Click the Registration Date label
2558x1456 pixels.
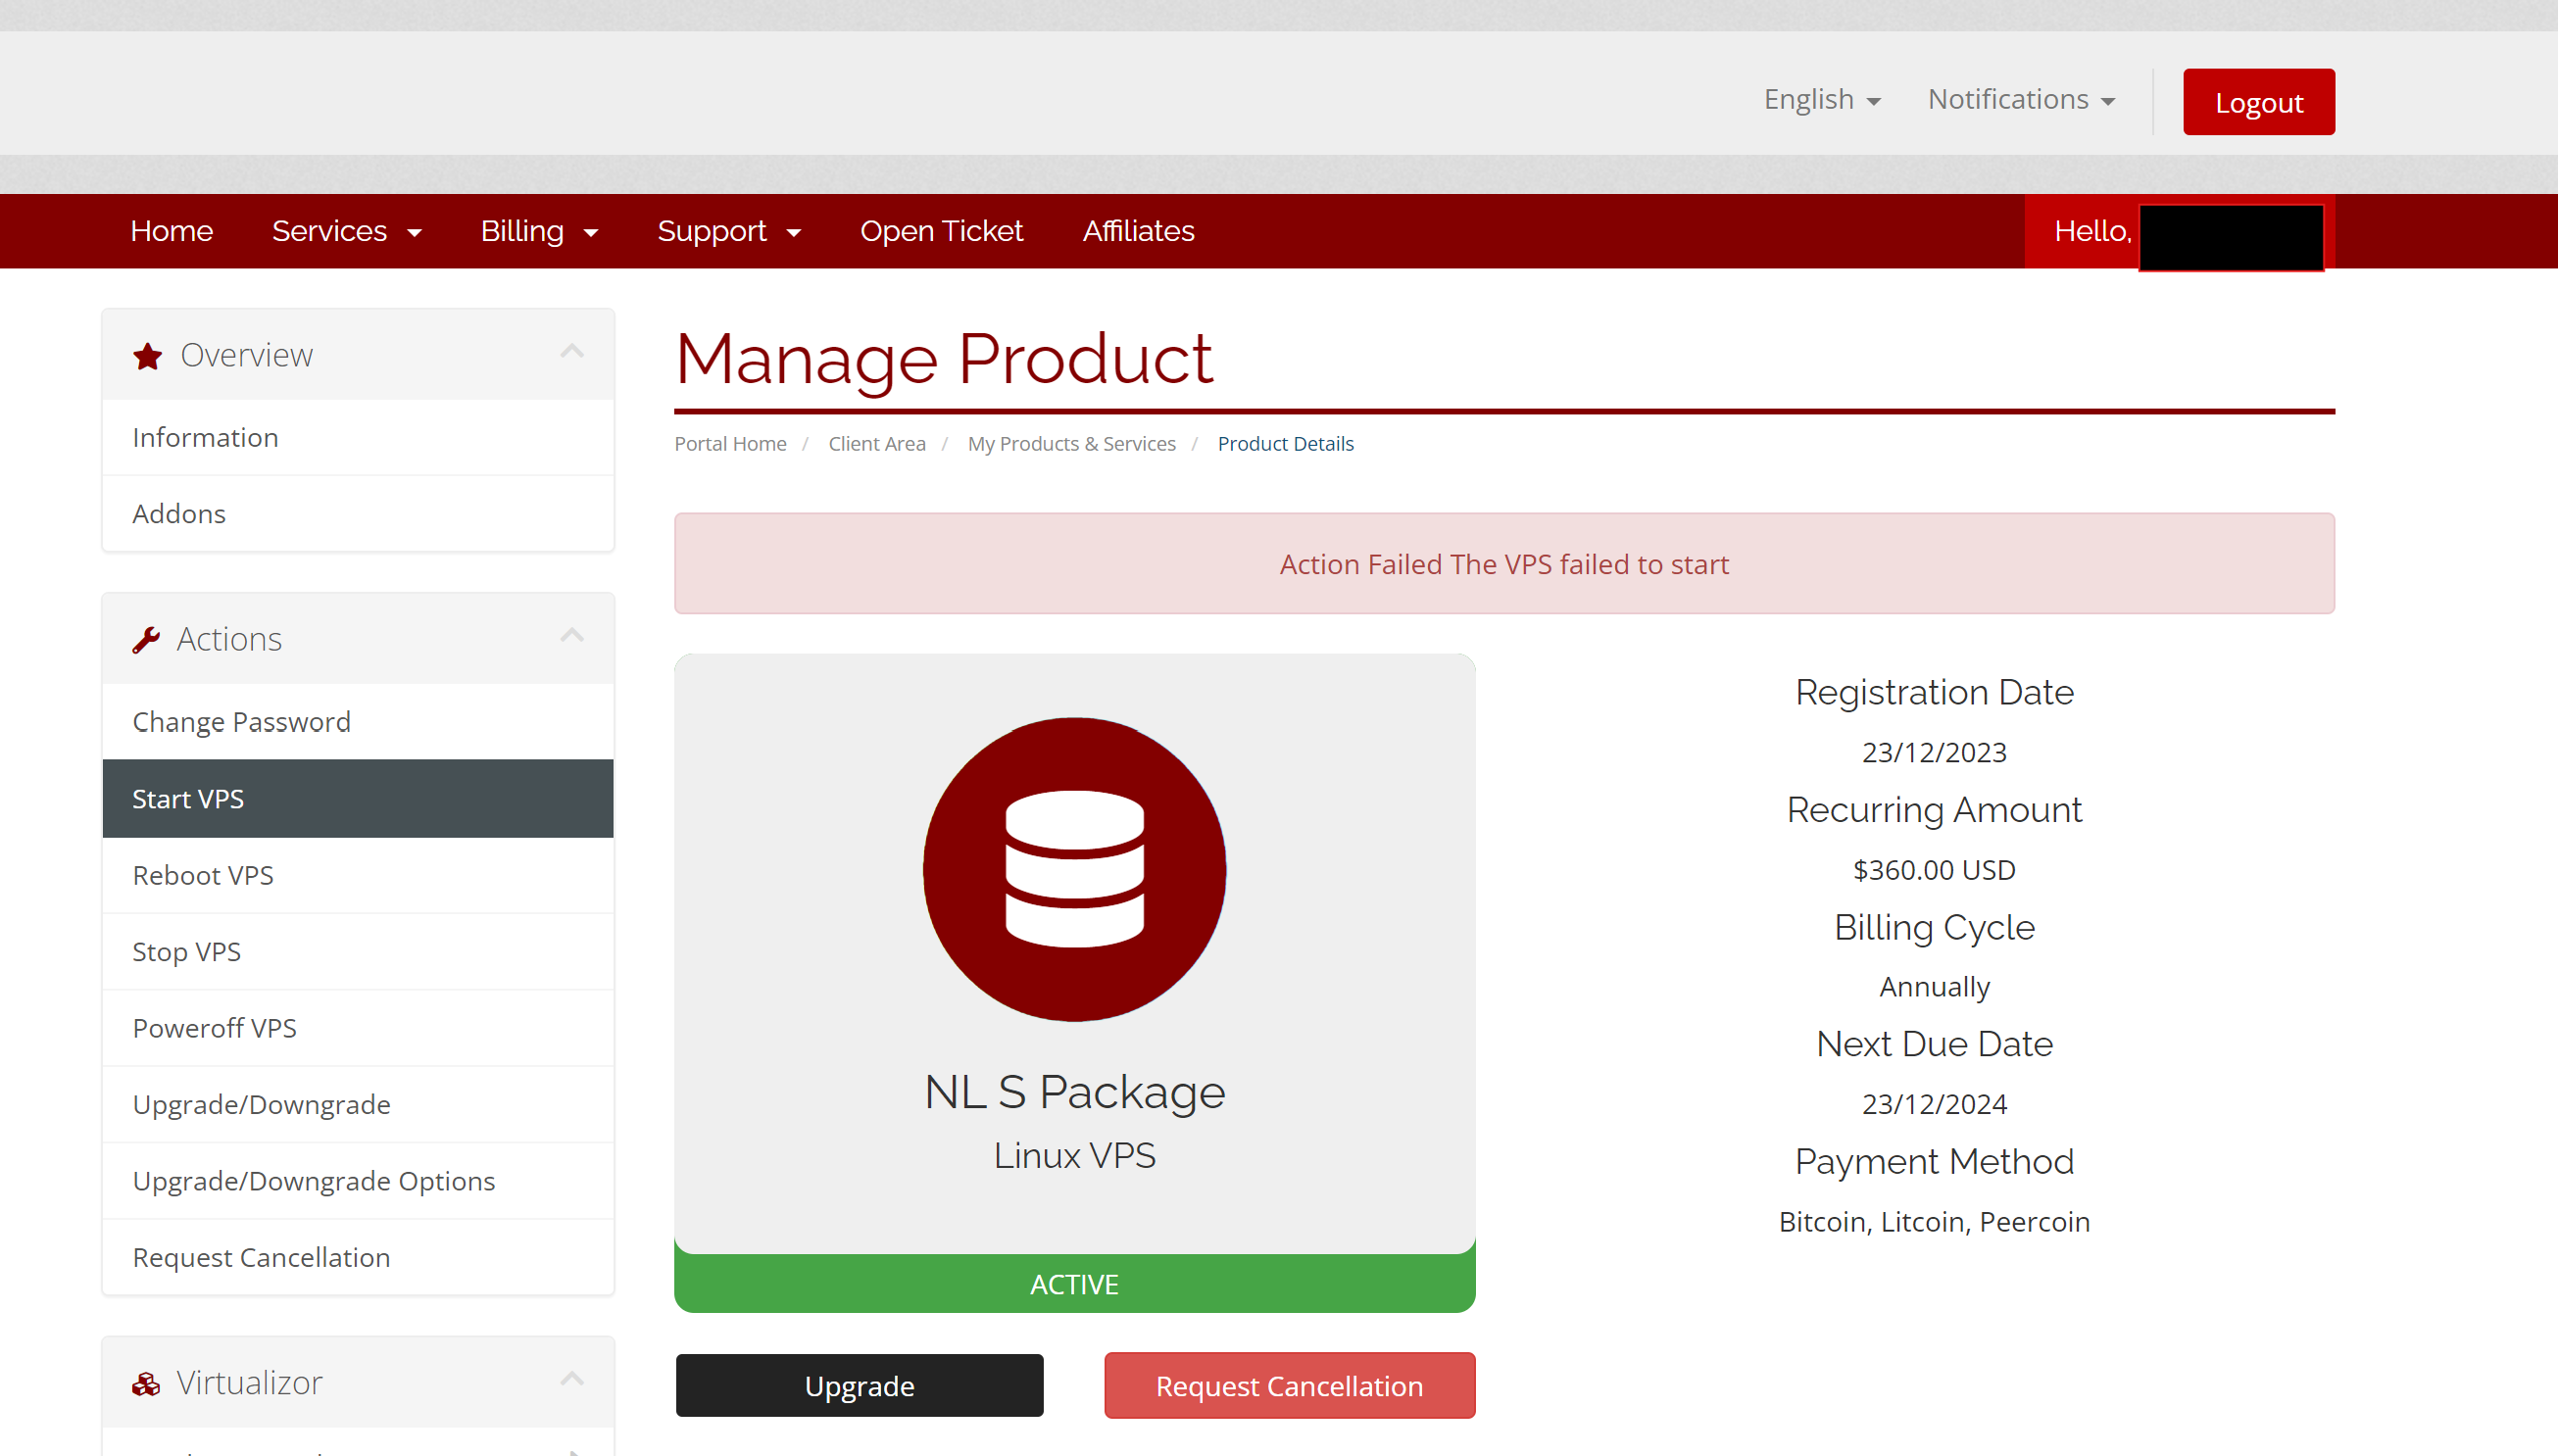[1934, 693]
